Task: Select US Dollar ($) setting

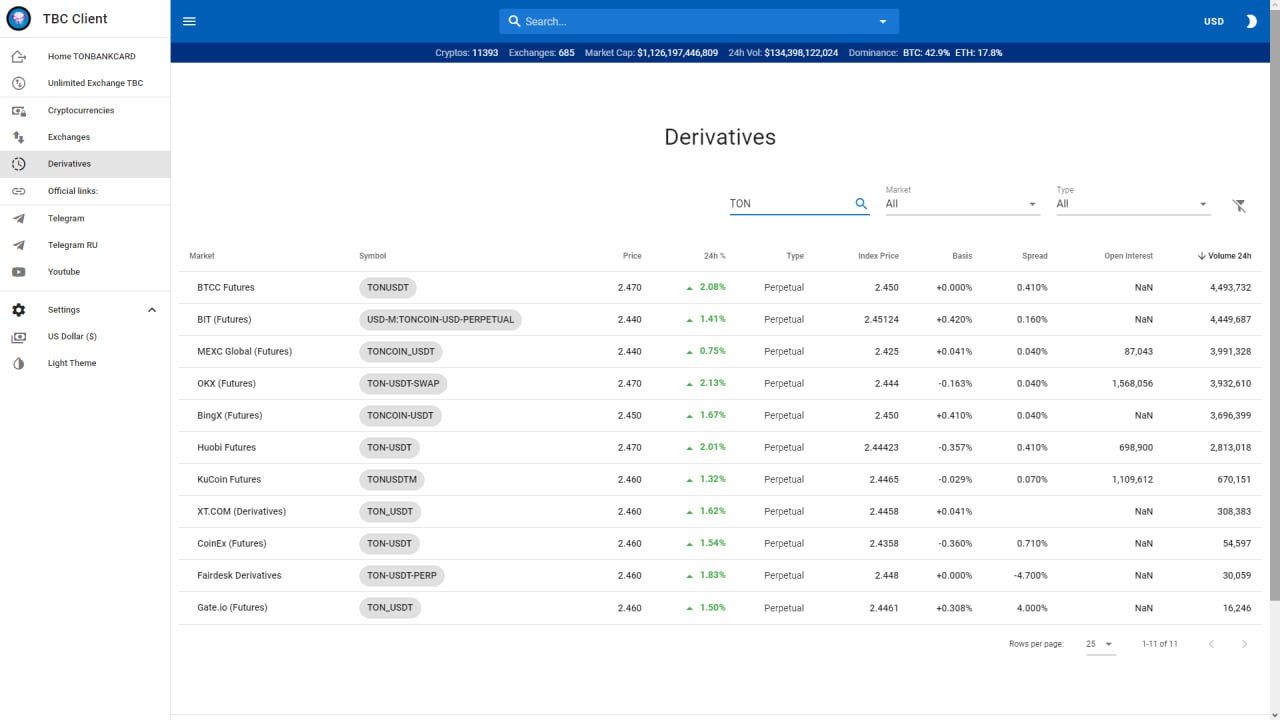Action: [85, 337]
